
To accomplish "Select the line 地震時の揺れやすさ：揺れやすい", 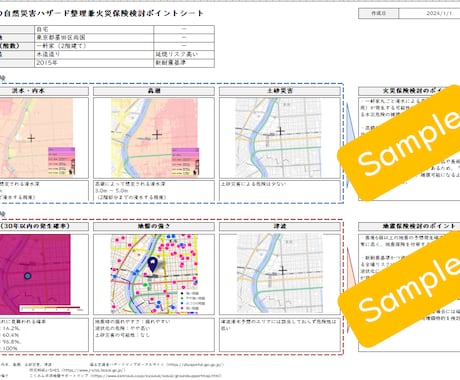I will 133,322.
